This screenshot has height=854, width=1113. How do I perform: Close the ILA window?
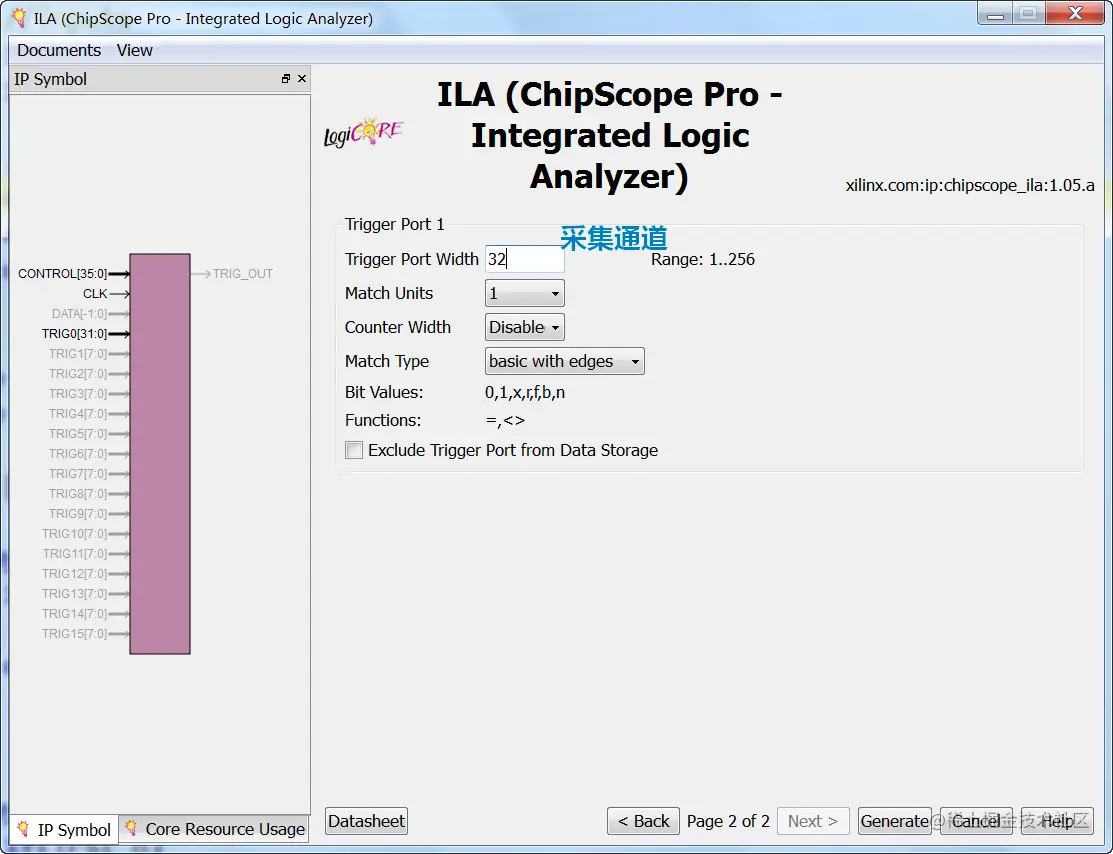(x=1075, y=13)
